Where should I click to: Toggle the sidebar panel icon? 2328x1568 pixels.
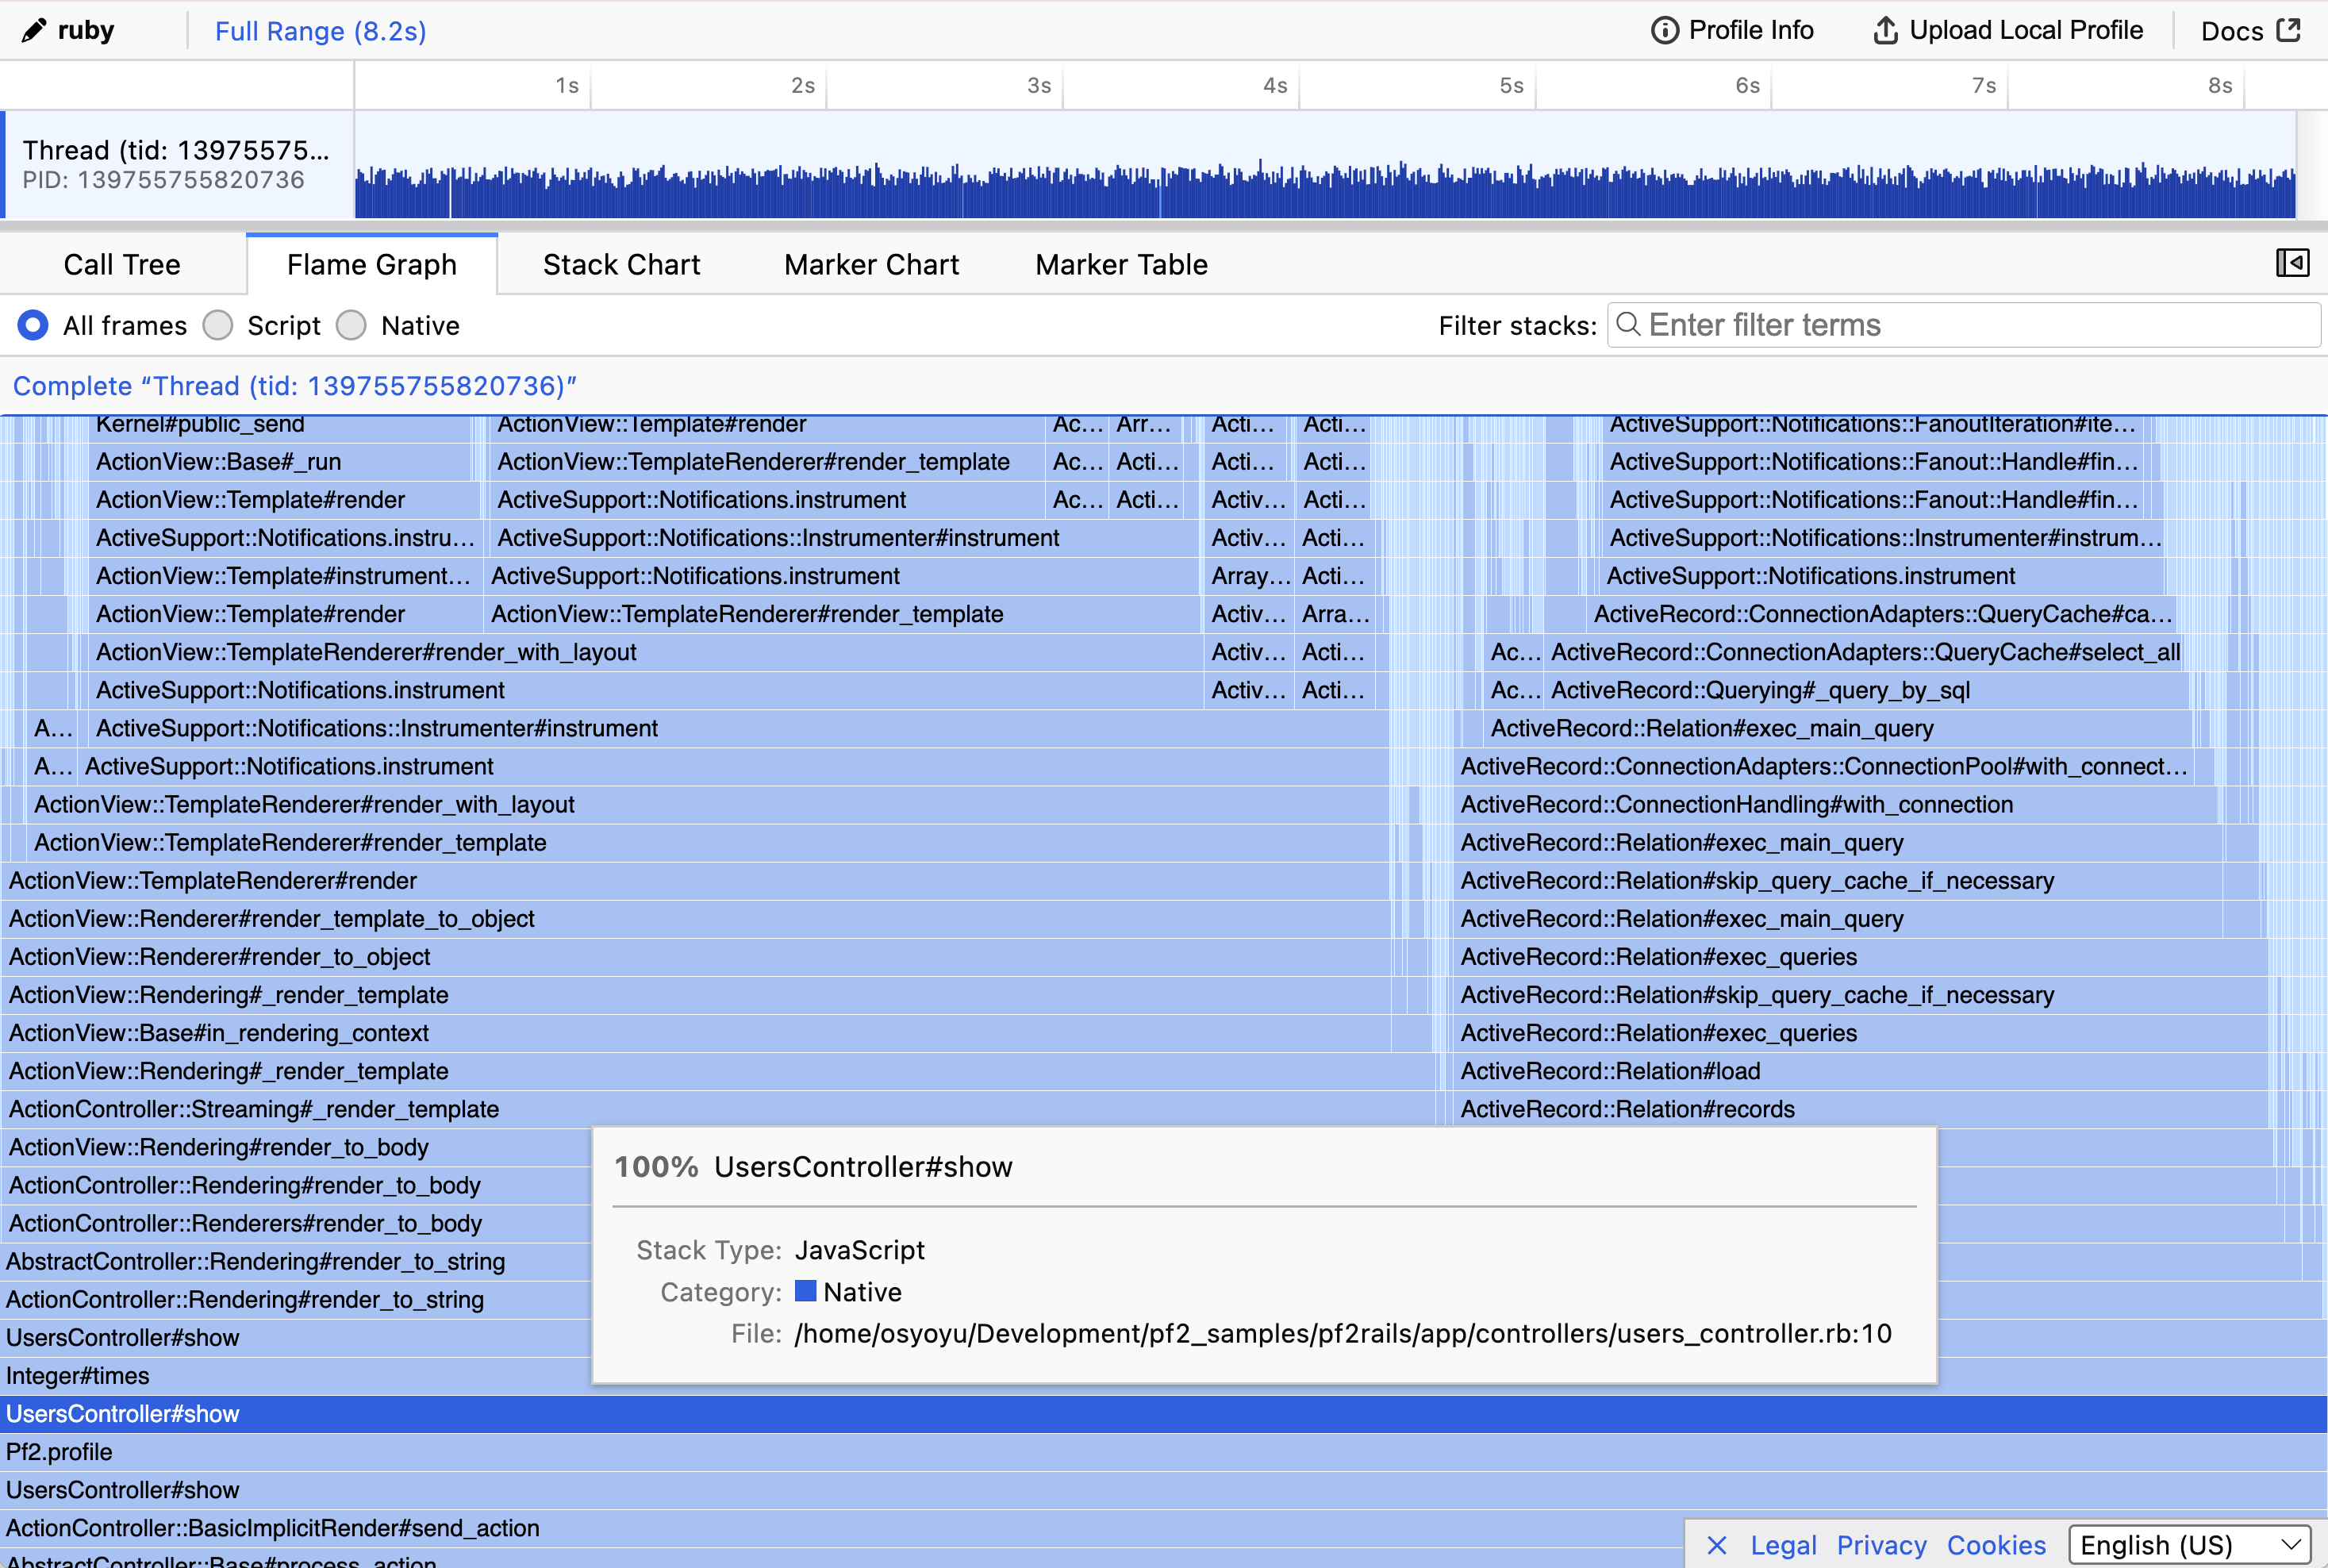click(2292, 263)
